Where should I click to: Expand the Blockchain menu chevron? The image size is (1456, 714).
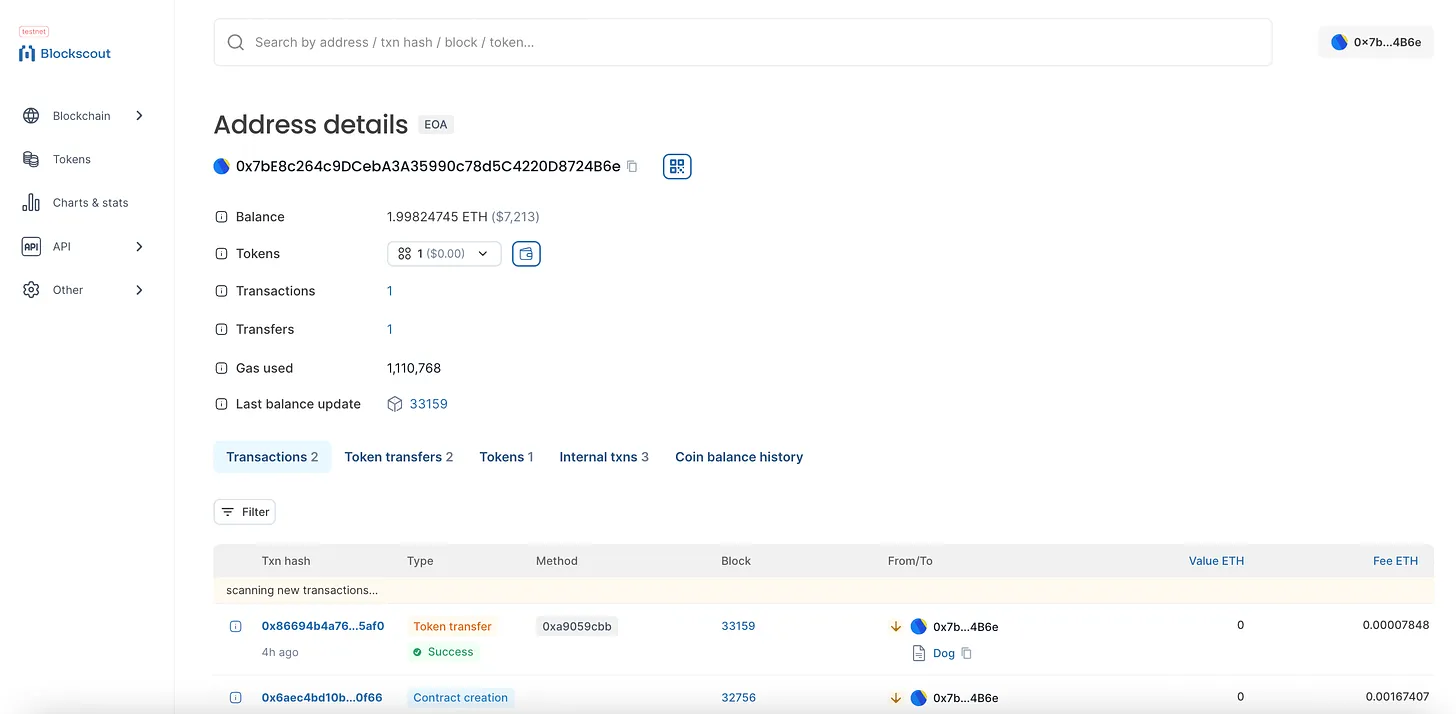[x=139, y=116]
